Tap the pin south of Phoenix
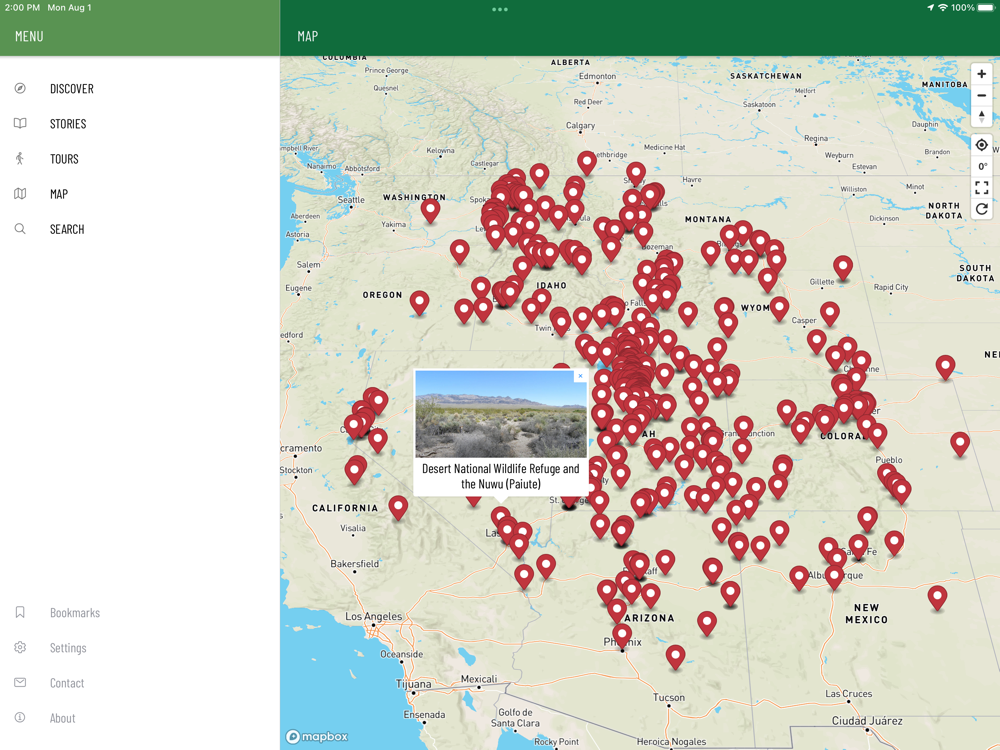Viewport: 1000px width, 750px height. [x=675, y=658]
